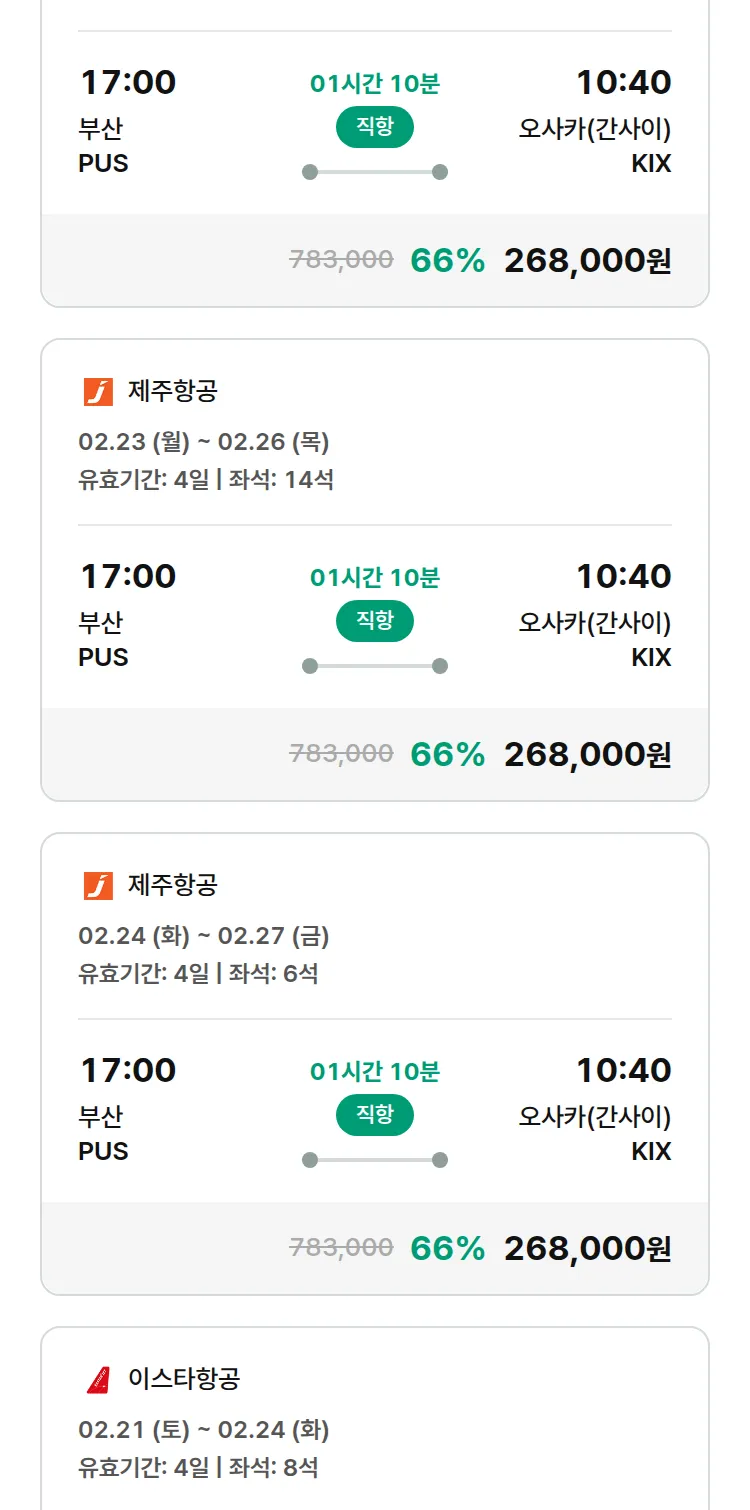Click route line dots on 02.23 flight
The height and width of the screenshot is (1510, 750).
[375, 666]
